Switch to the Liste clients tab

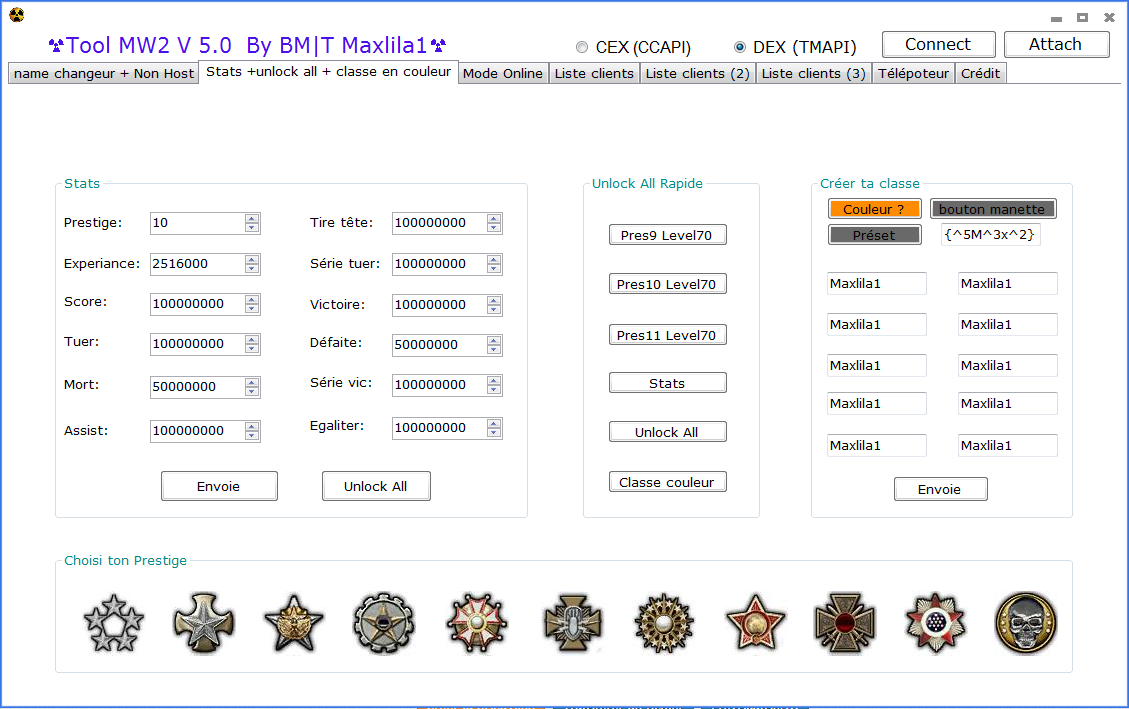(x=594, y=73)
